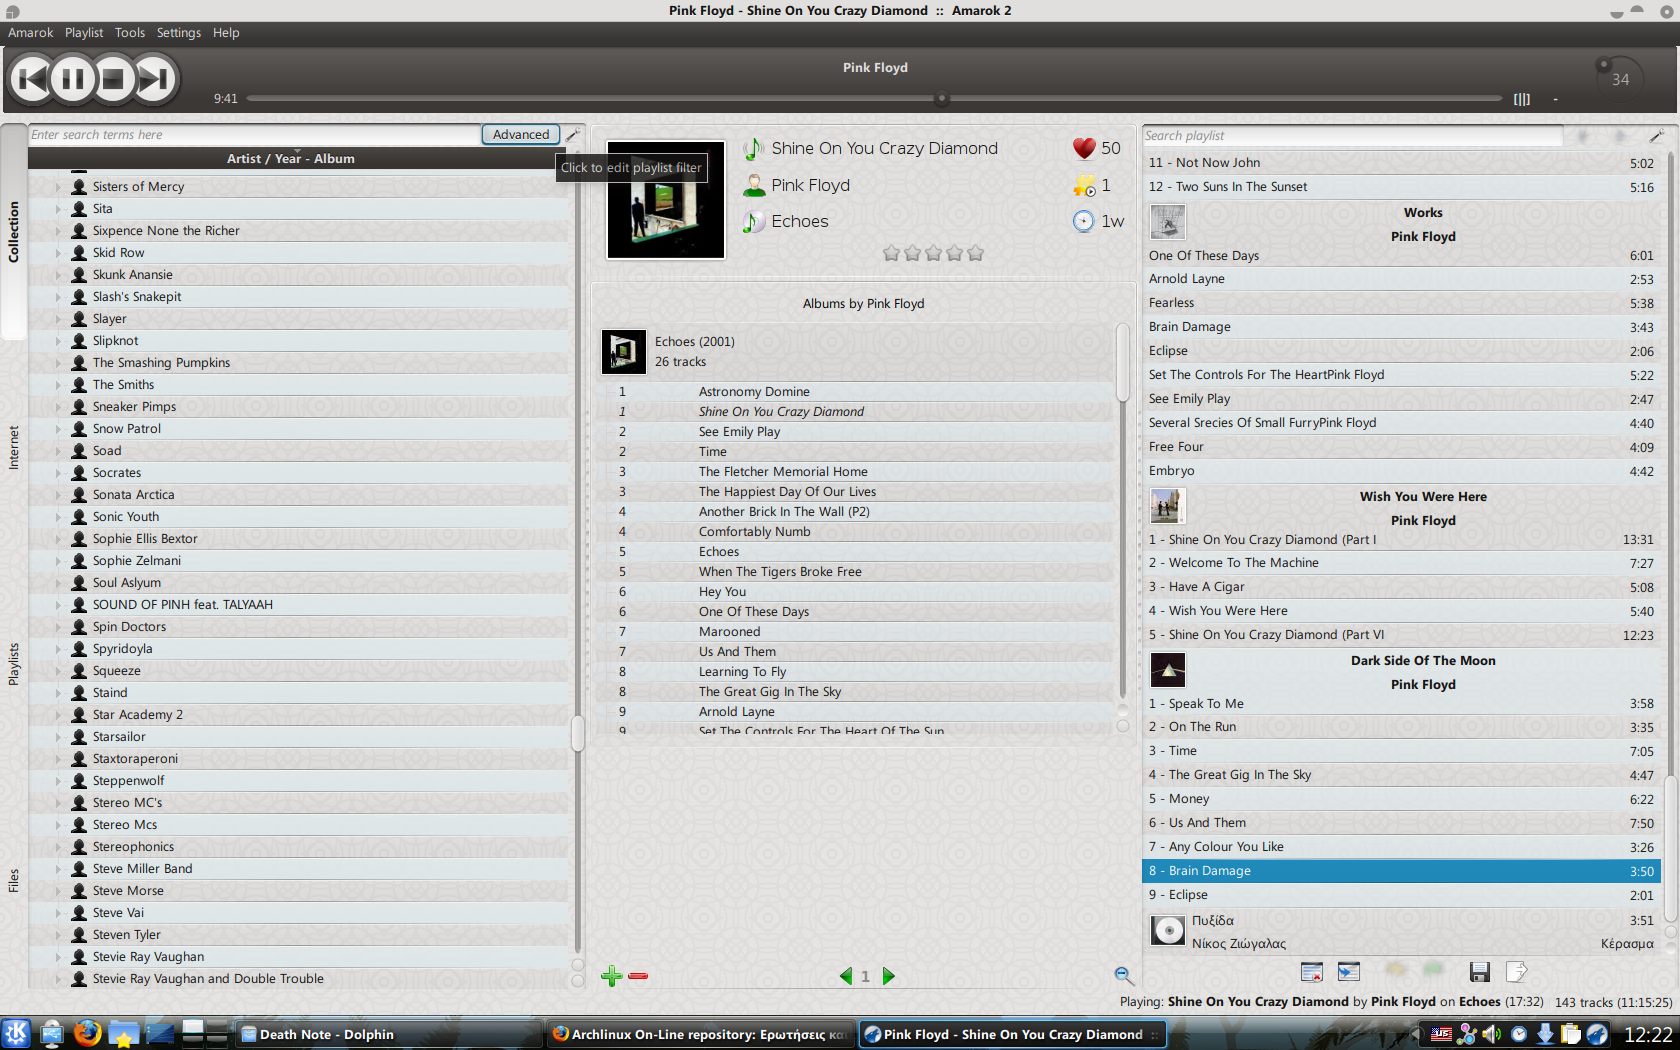
Task: Set rating to three stars
Action: 933,253
